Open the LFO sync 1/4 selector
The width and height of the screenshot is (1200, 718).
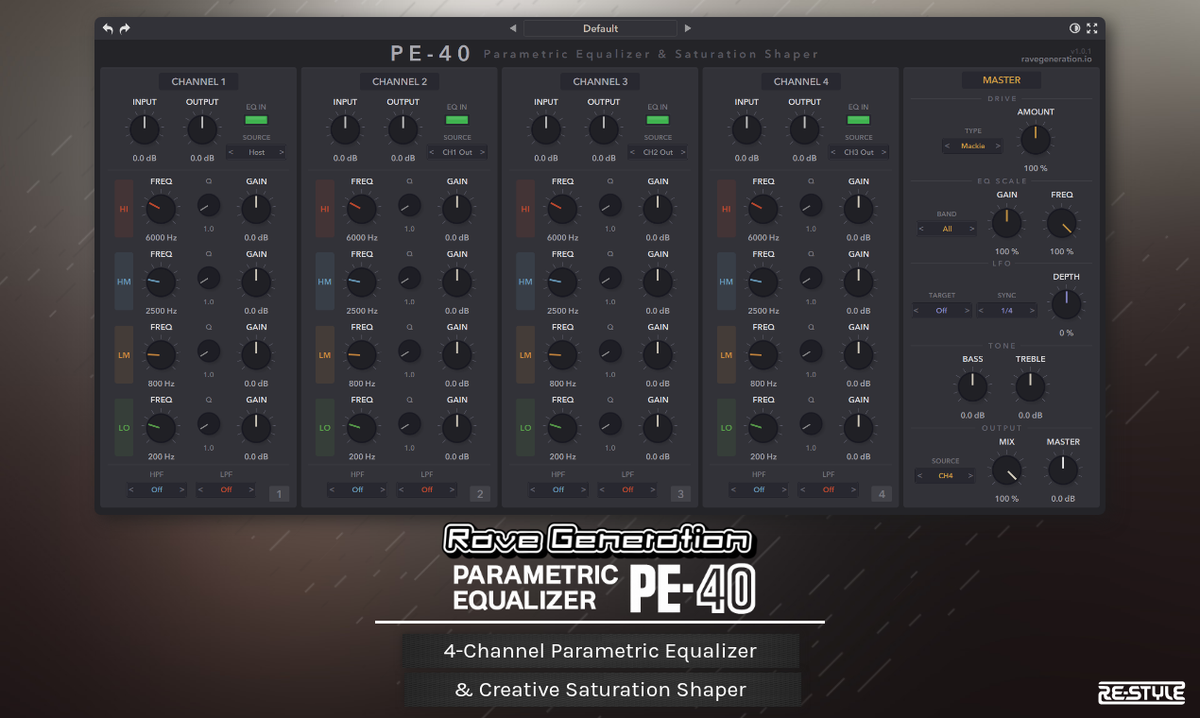click(1006, 311)
